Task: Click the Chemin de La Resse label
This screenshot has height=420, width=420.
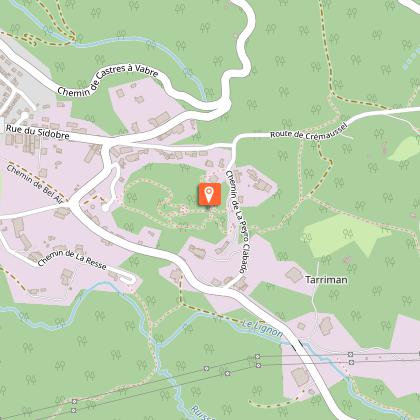Action: [x=72, y=260]
